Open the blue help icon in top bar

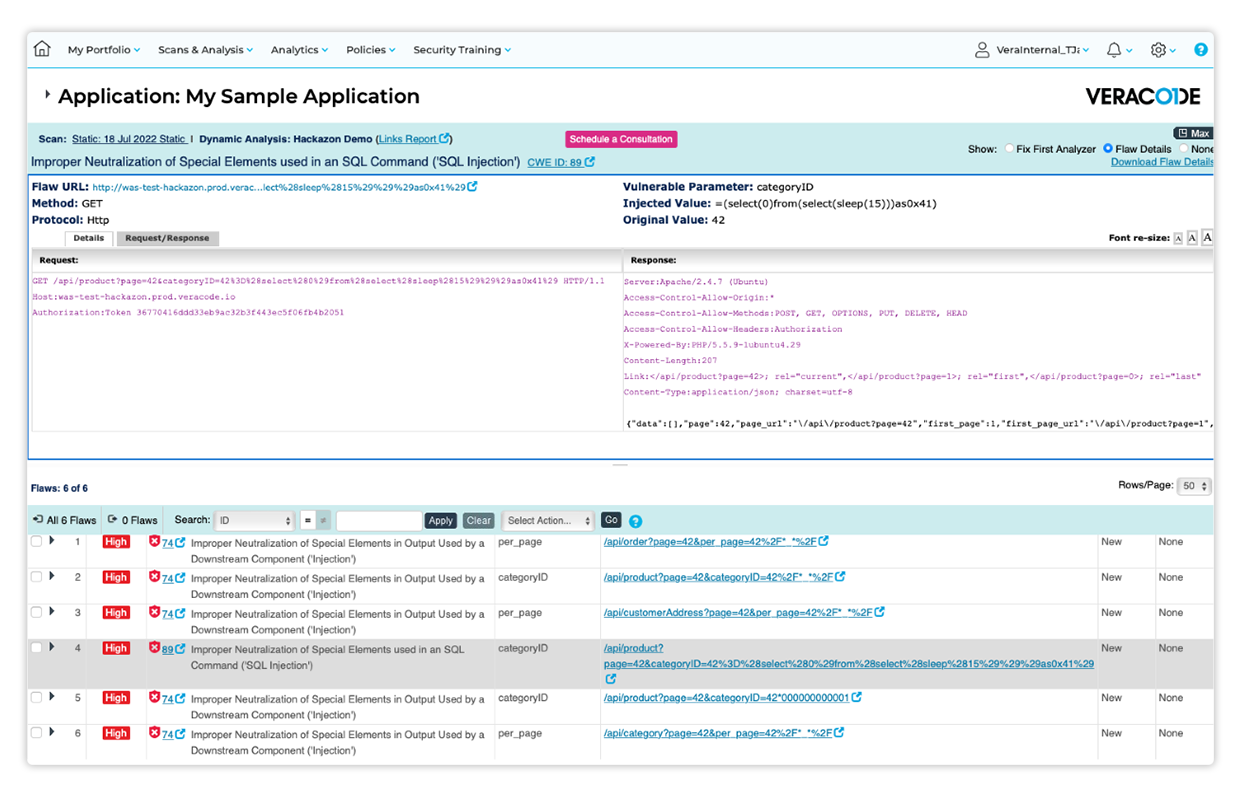pos(1201,49)
